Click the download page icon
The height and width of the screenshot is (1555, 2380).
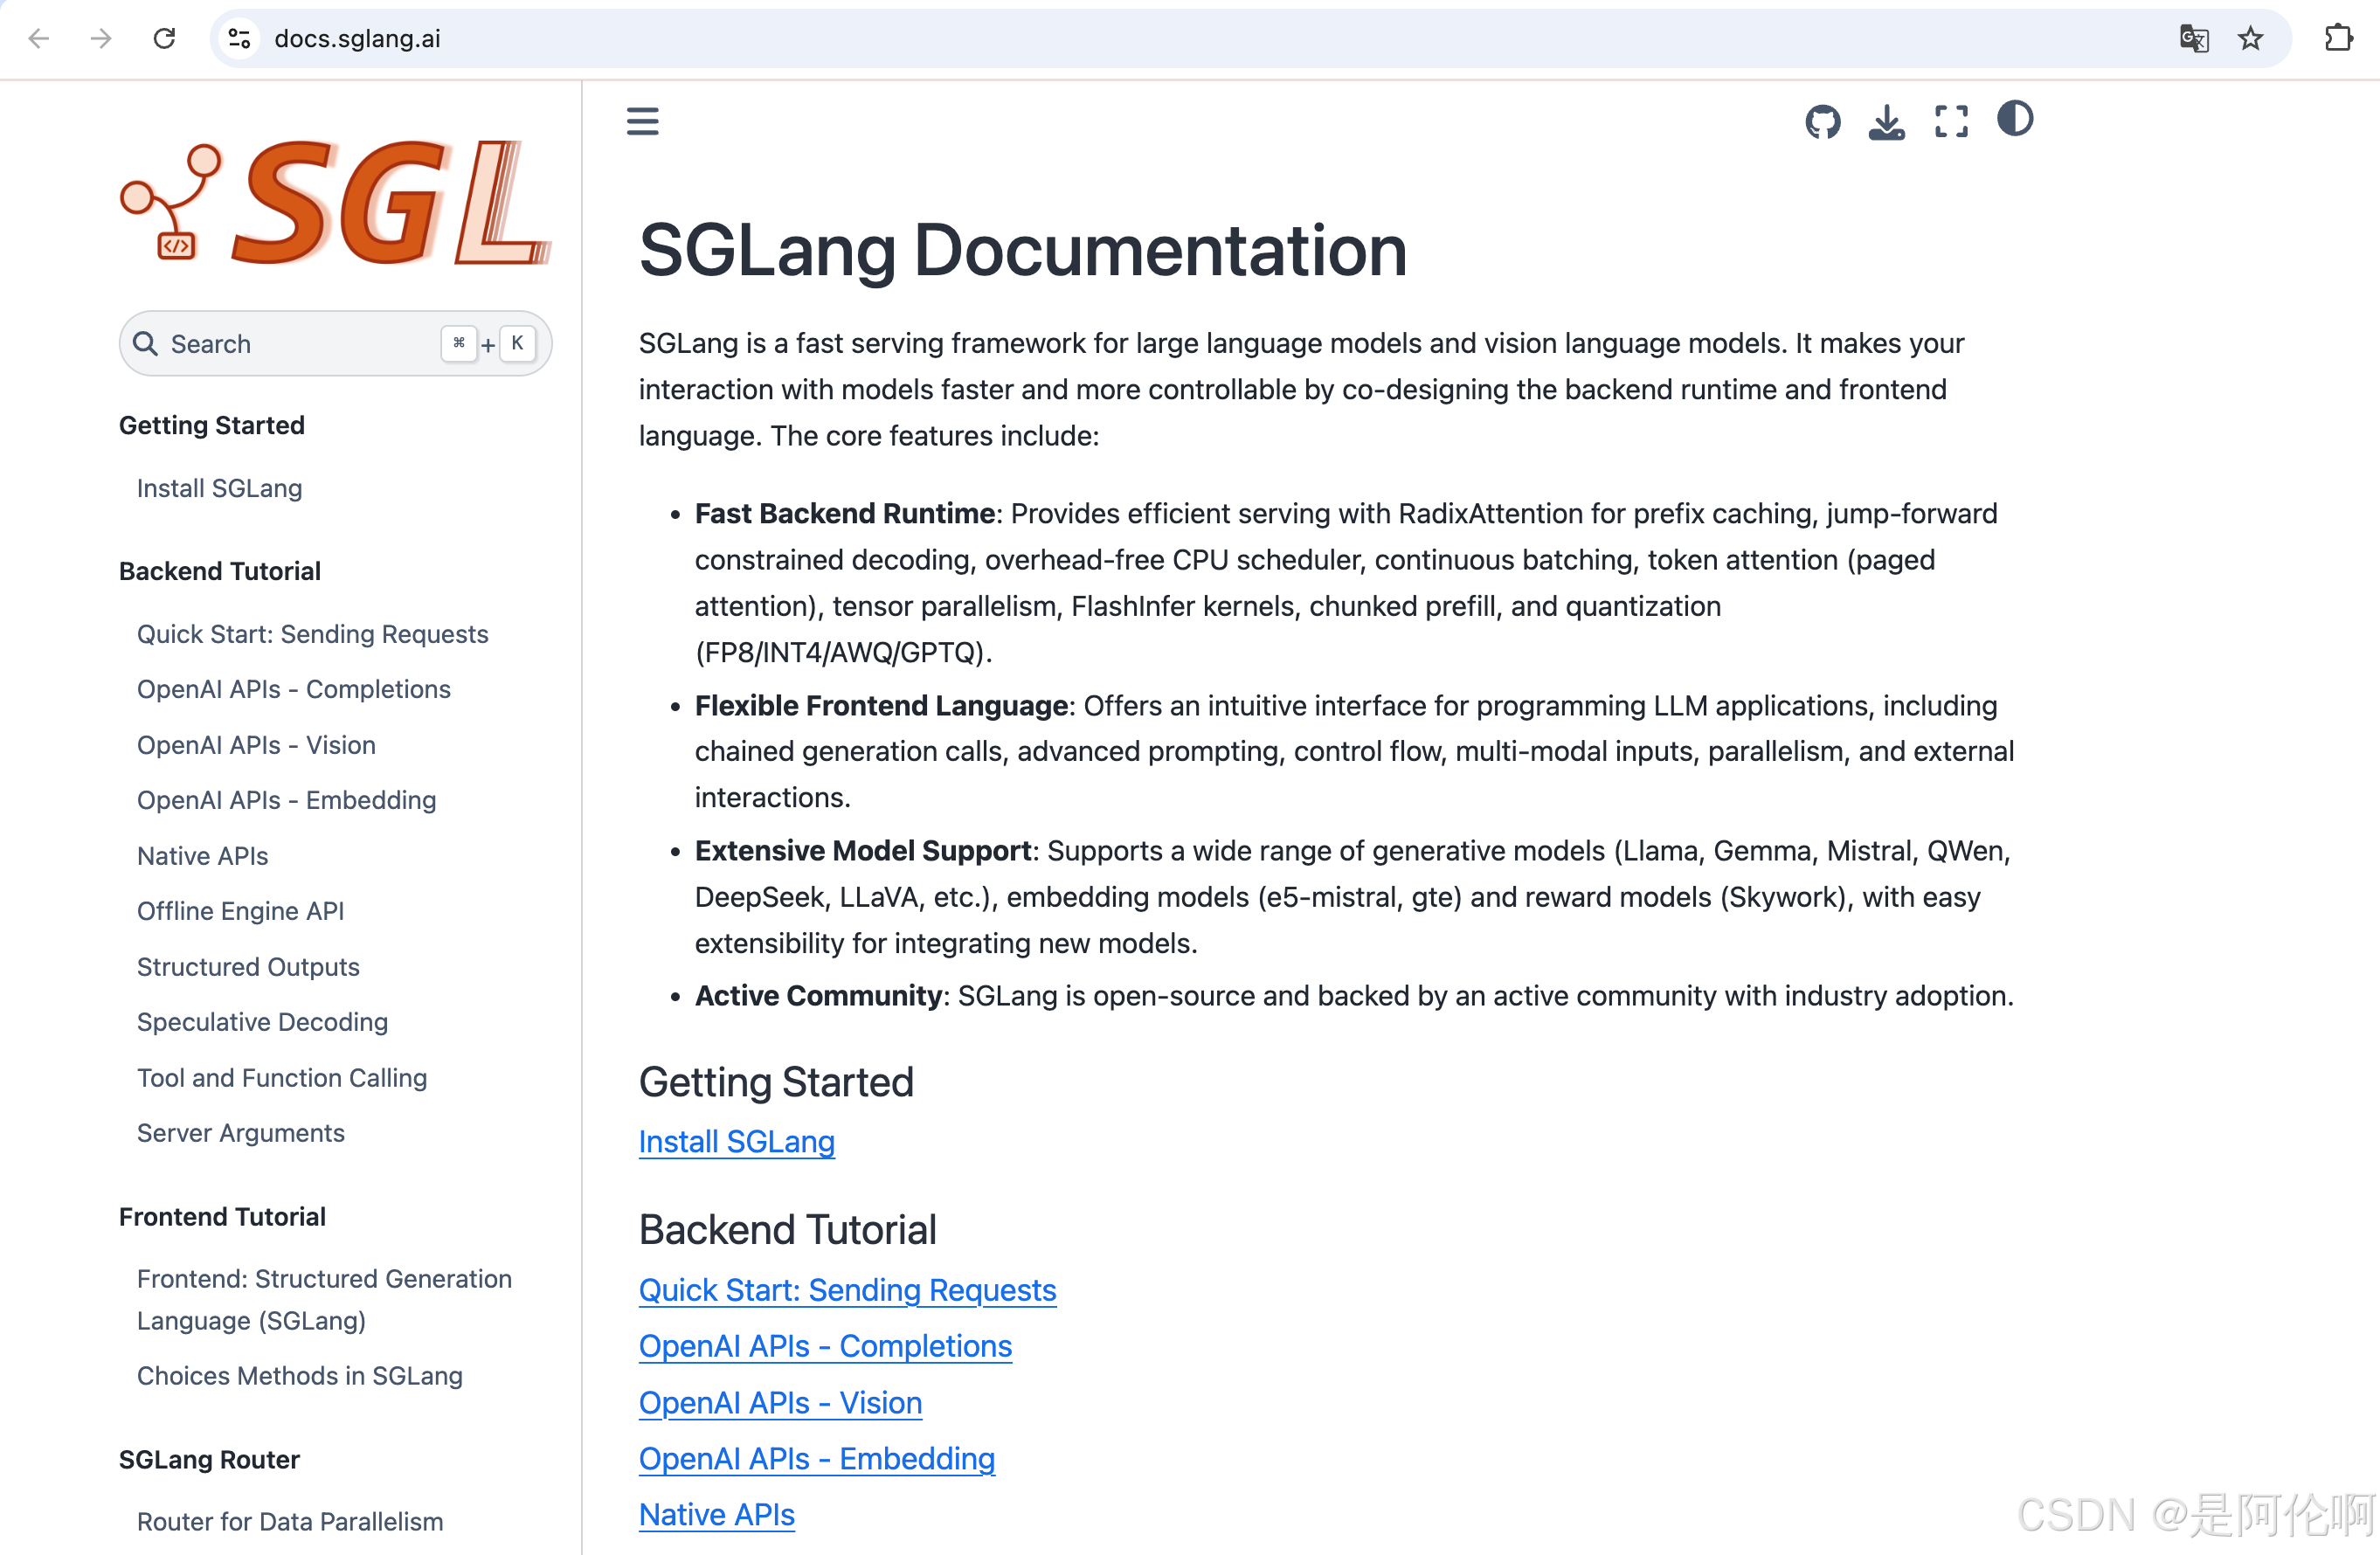(x=1886, y=122)
